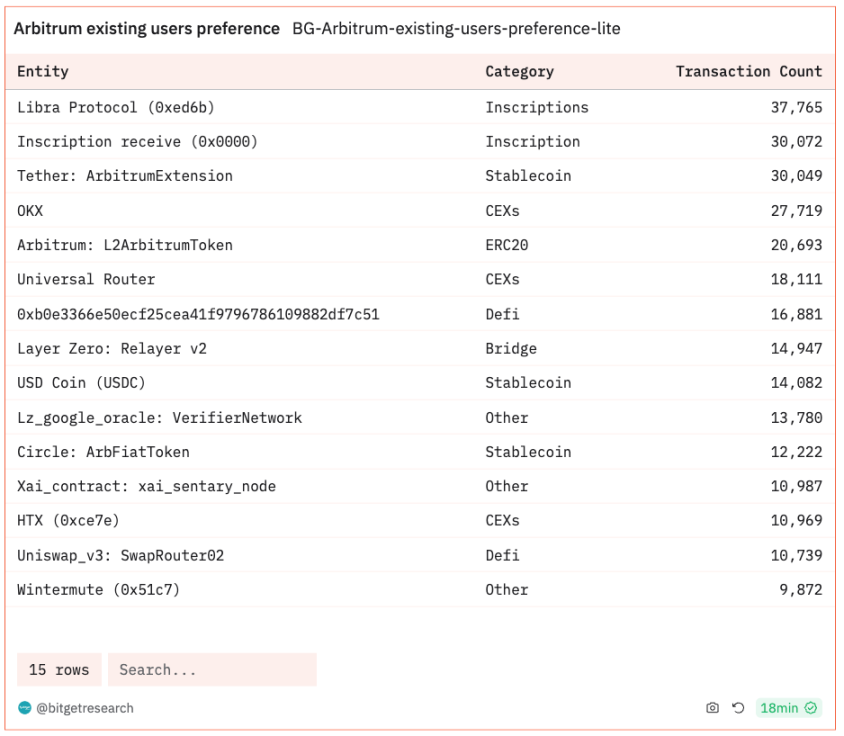The image size is (844, 736).
Task: Select the Tether: ArbitrumExtension entity cell
Action: pyautogui.click(x=125, y=176)
